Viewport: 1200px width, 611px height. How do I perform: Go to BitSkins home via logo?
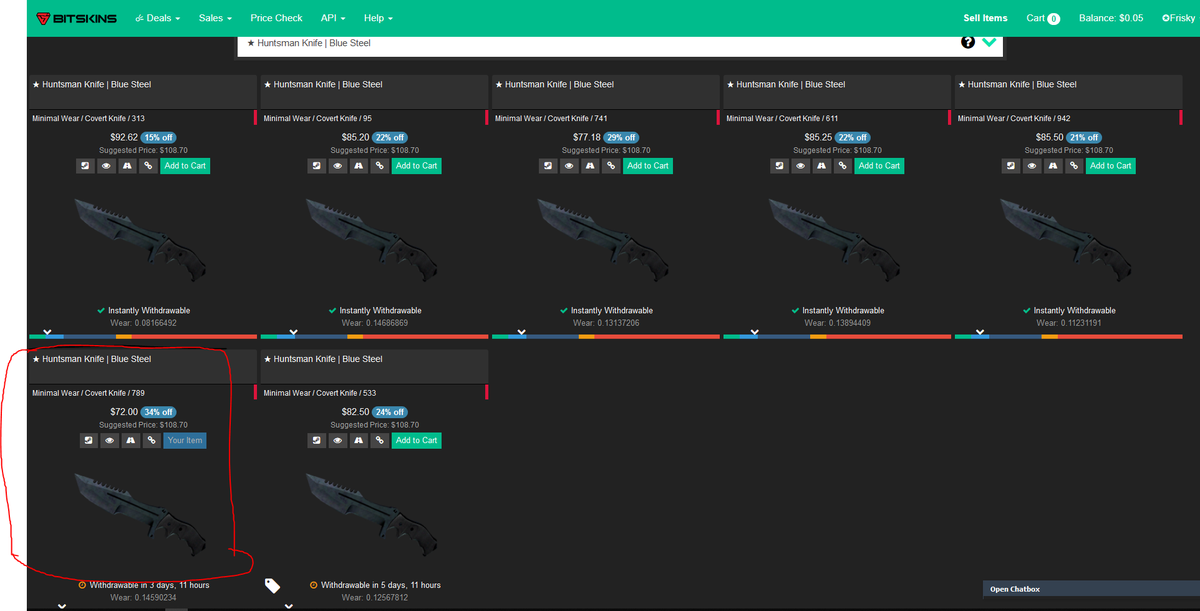[77, 18]
